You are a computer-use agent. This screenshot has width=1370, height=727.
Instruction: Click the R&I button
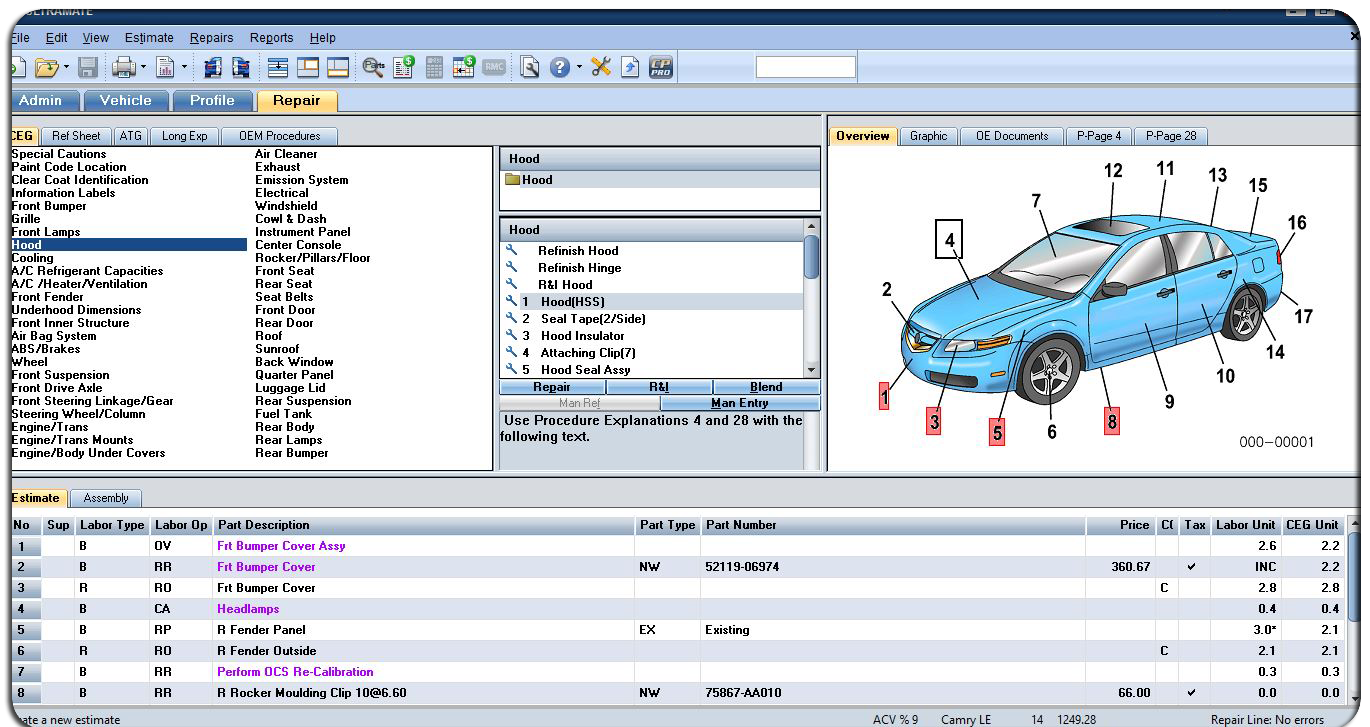(x=659, y=387)
